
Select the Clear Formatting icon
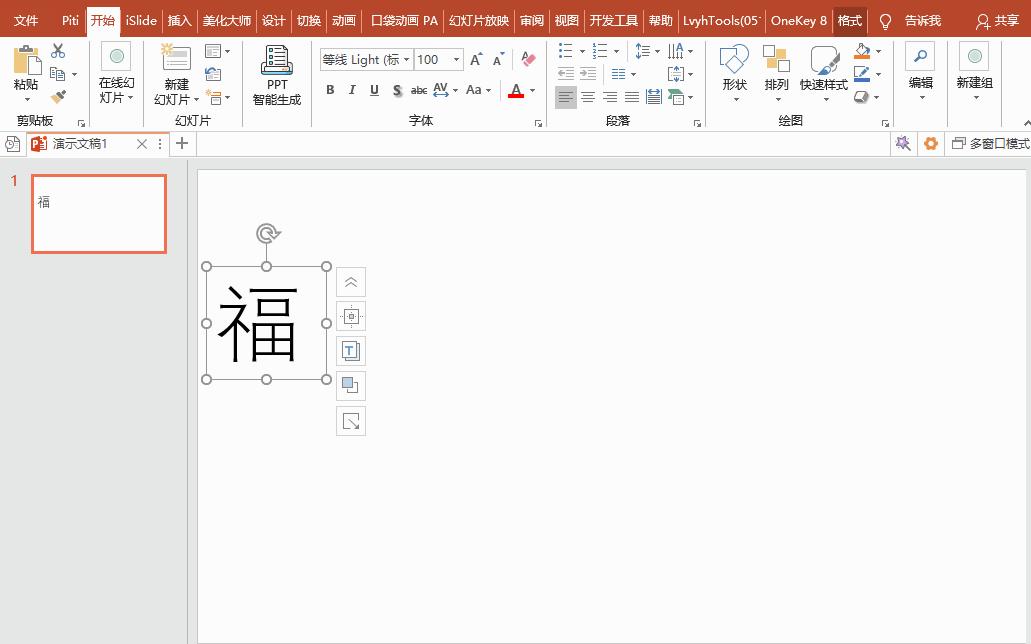[527, 60]
